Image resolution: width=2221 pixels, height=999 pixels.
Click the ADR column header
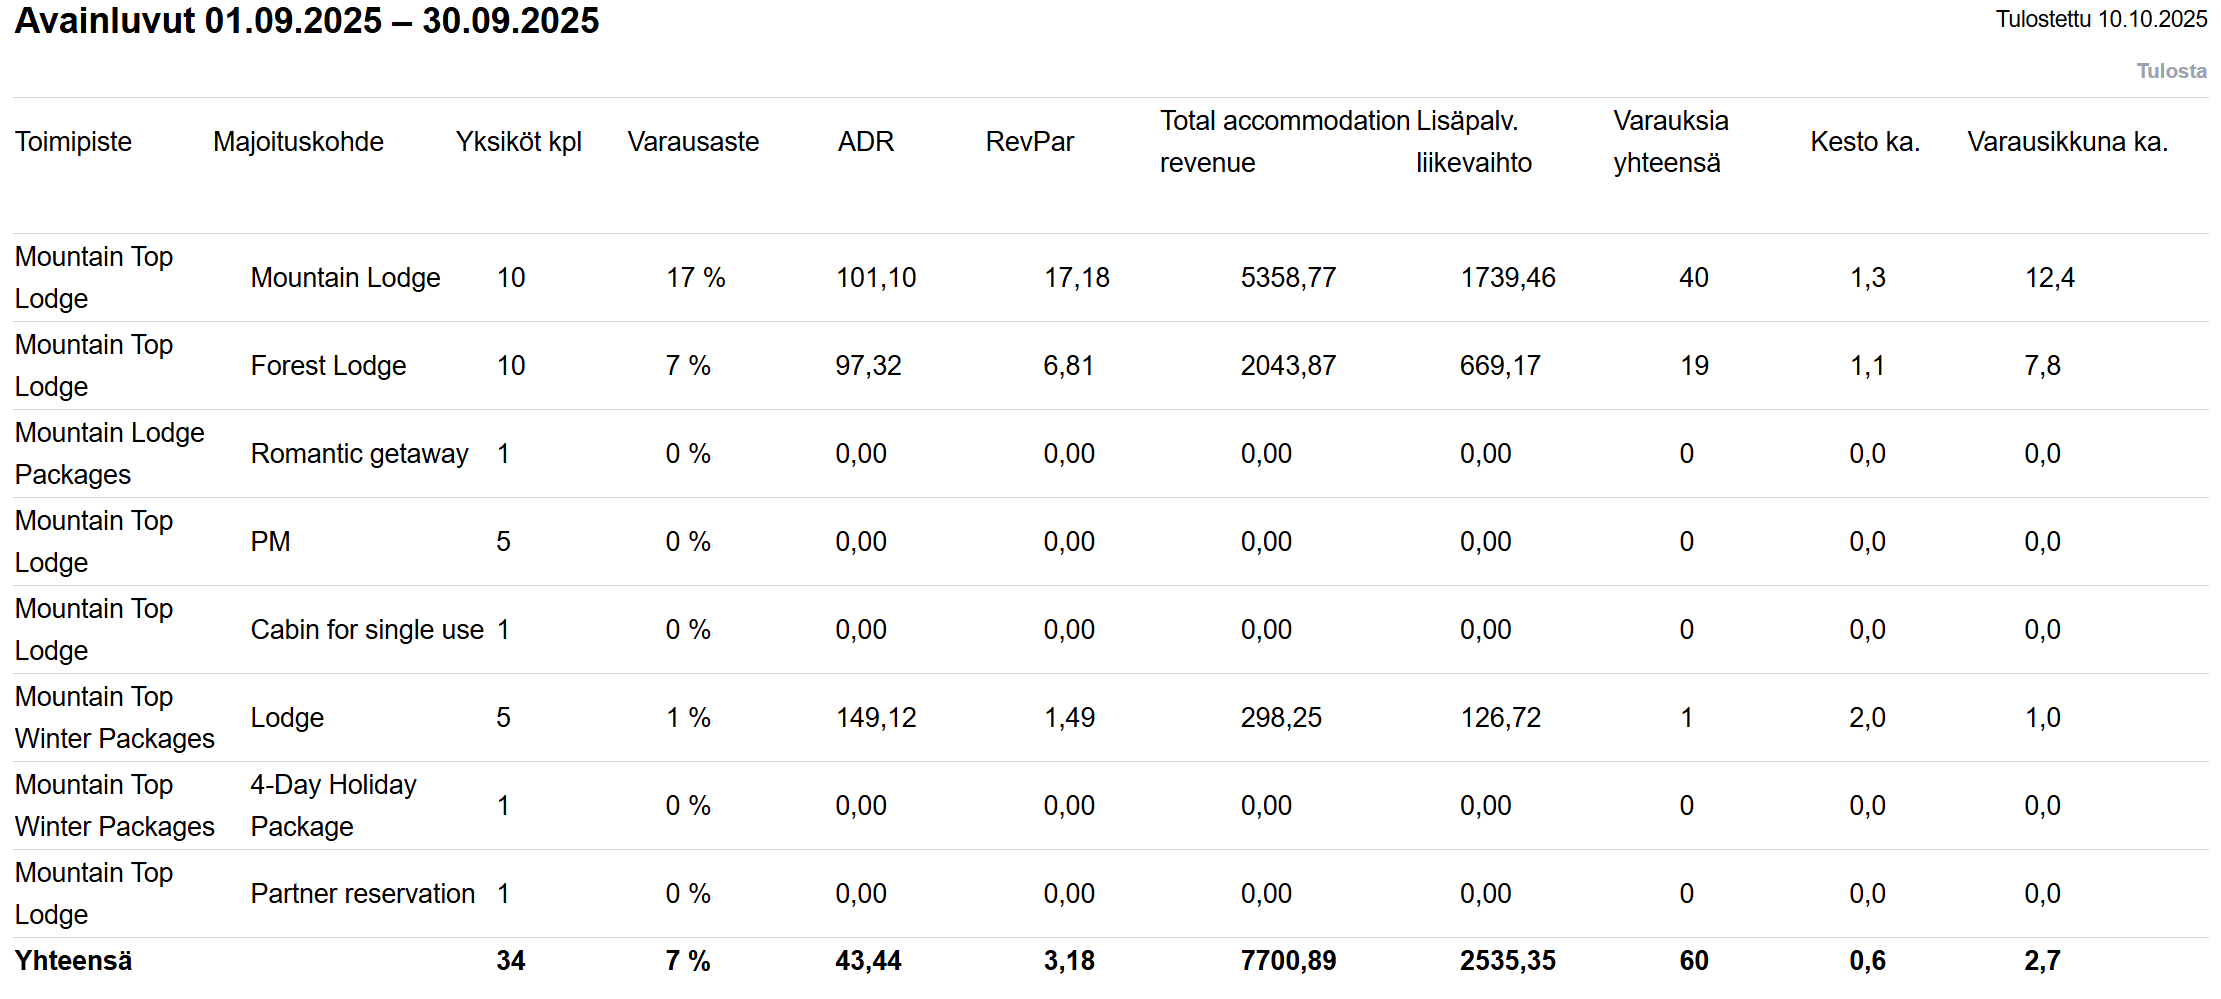865,142
